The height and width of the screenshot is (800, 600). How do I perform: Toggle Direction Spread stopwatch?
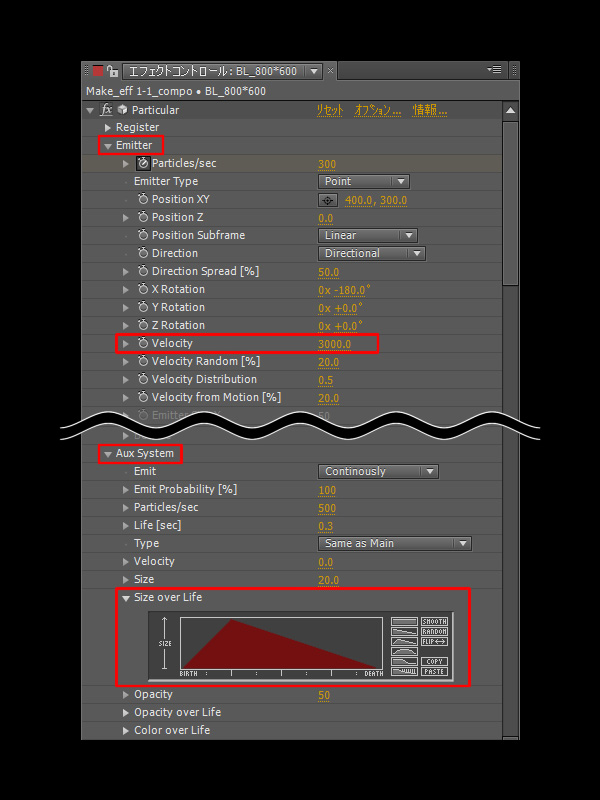pos(143,271)
